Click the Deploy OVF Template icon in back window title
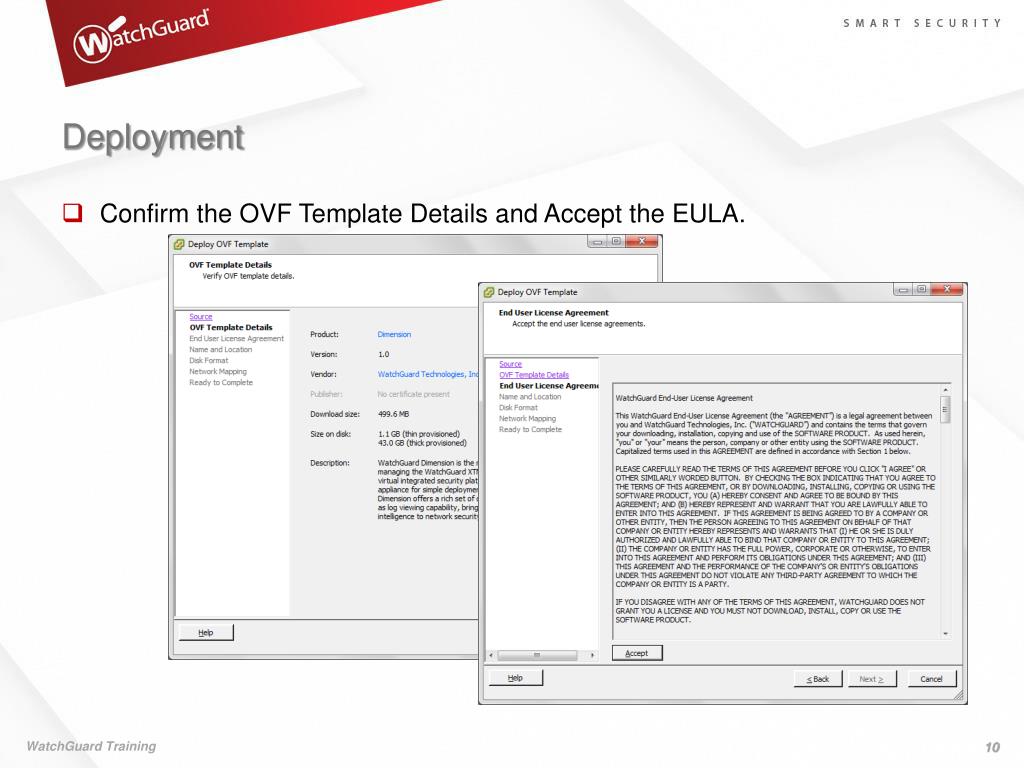This screenshot has width=1024, height=768. click(179, 244)
